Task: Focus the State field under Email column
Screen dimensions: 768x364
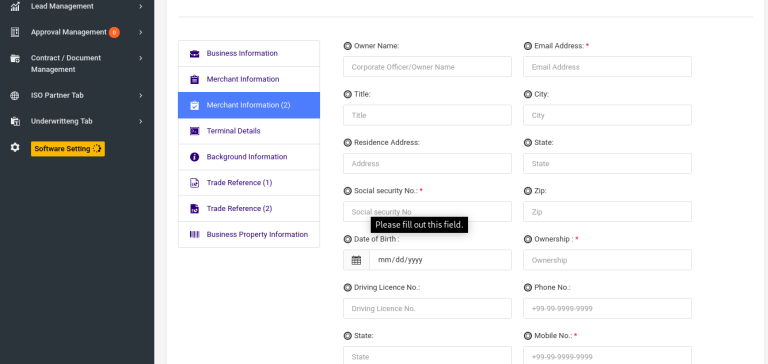Action: (x=607, y=164)
